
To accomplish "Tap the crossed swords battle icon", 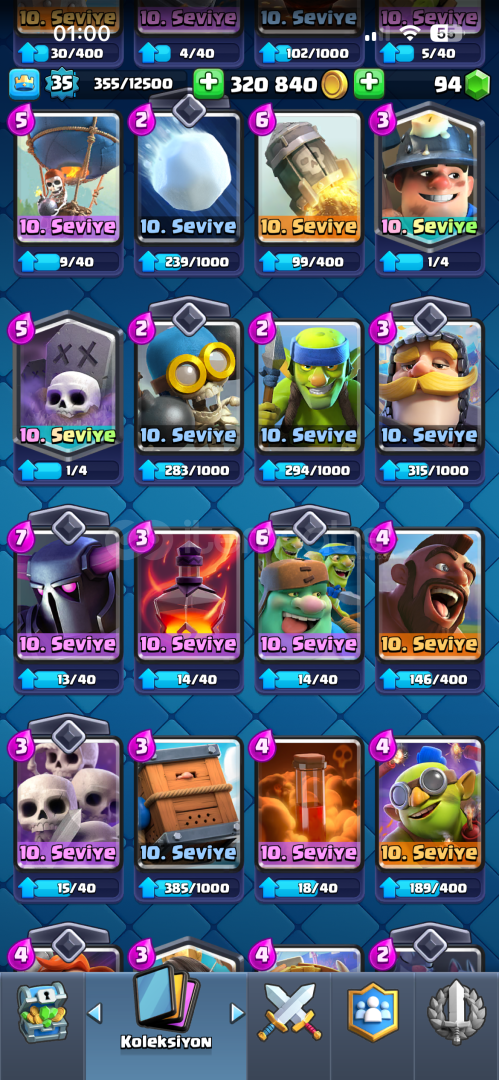I will point(289,1013).
